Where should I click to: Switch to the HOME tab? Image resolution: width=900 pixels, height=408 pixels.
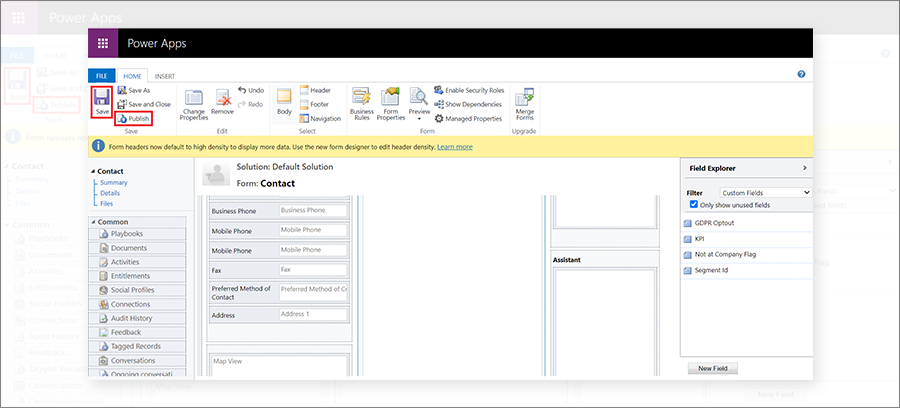tap(133, 76)
